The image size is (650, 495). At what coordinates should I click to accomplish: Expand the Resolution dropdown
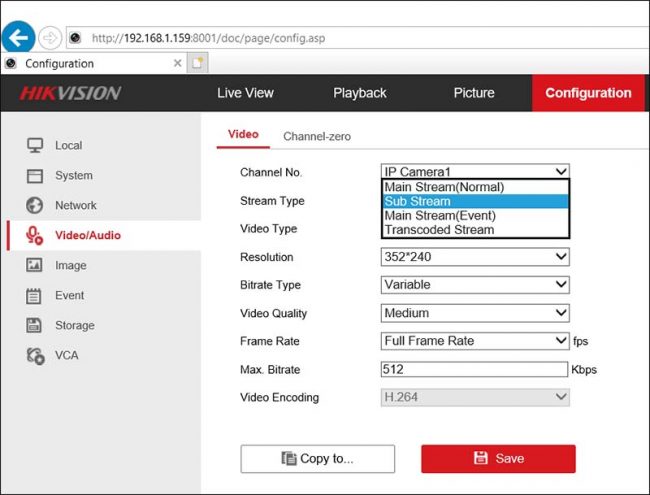coord(475,257)
